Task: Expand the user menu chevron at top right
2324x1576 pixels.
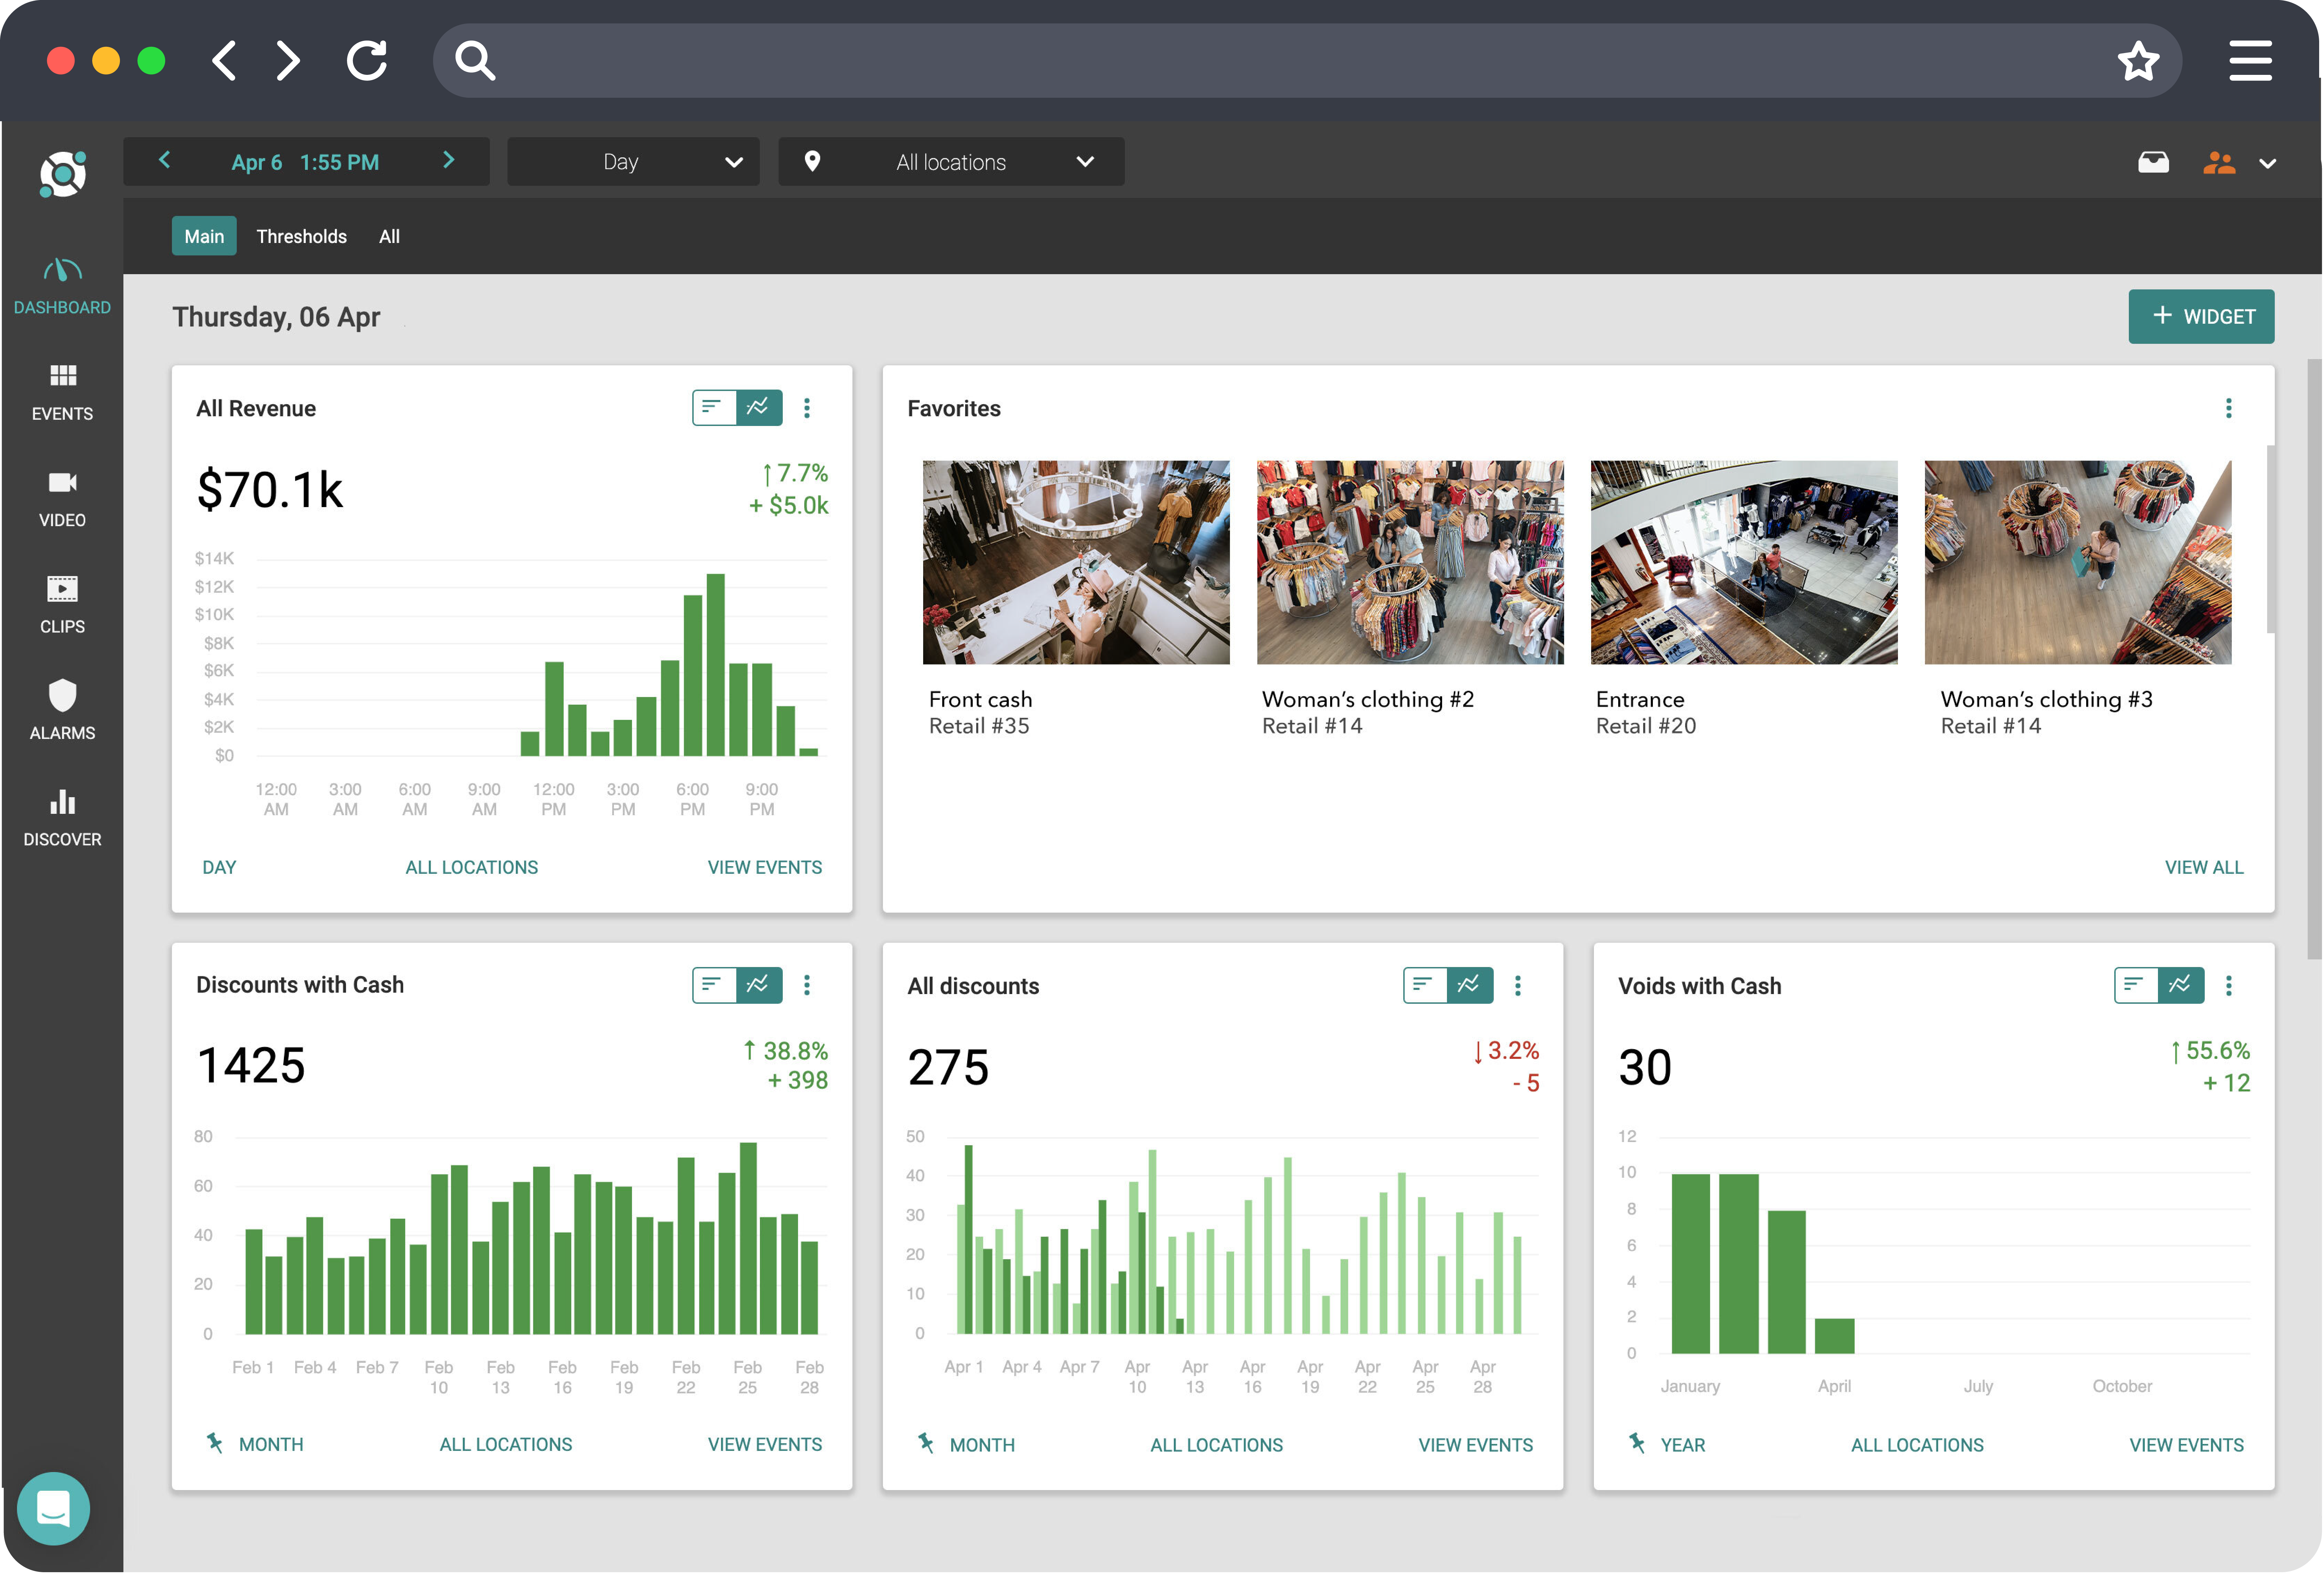Action: [2268, 163]
